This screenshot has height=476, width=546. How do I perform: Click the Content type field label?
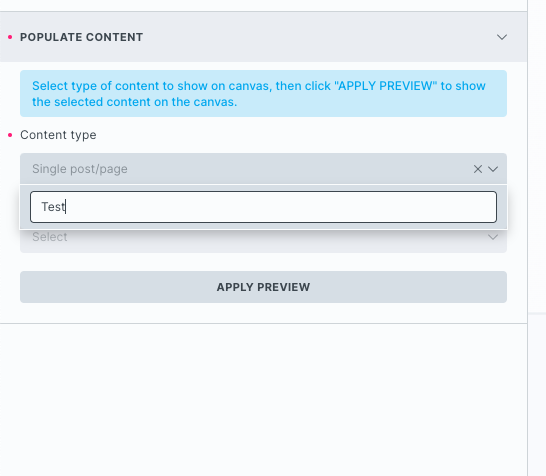[58, 135]
